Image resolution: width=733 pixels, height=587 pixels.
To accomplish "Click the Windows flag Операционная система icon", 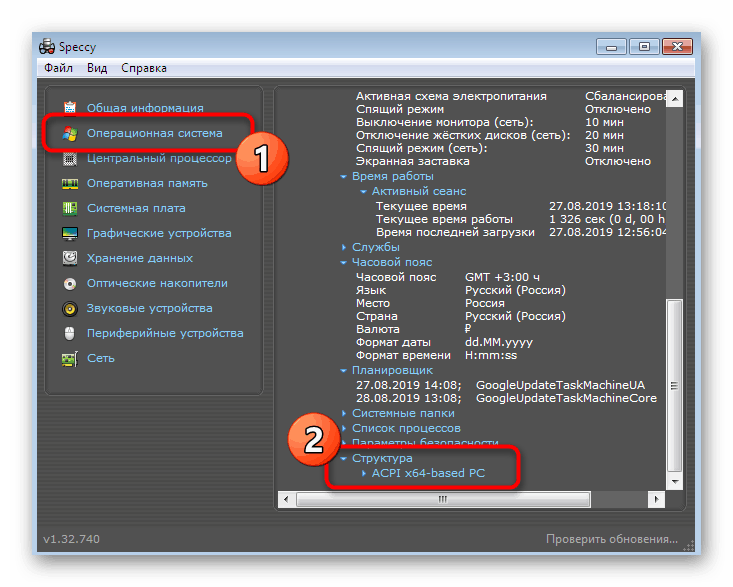I will [70, 133].
